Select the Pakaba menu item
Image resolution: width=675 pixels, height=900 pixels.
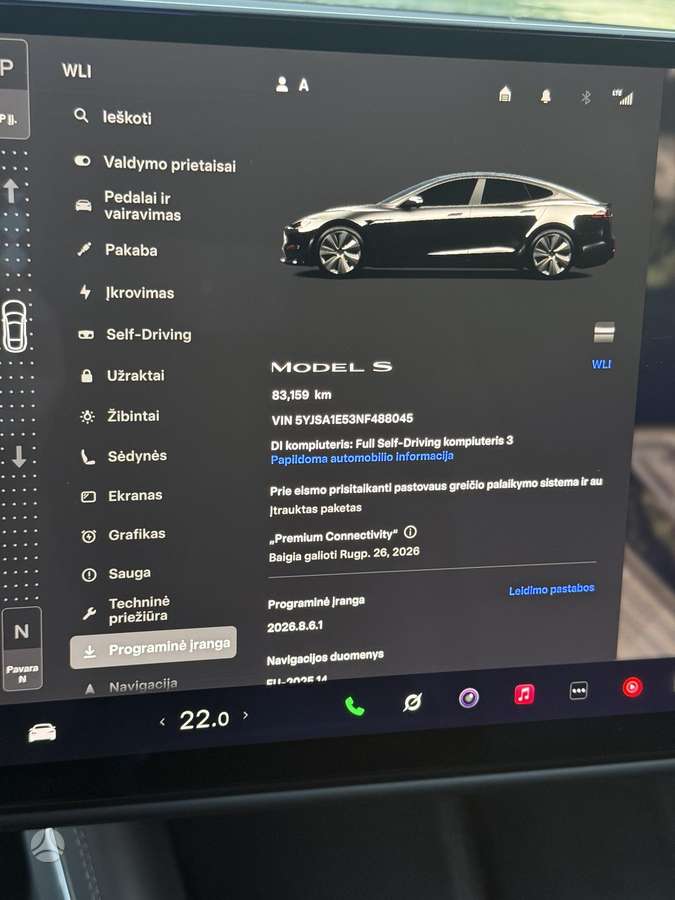tap(117, 250)
